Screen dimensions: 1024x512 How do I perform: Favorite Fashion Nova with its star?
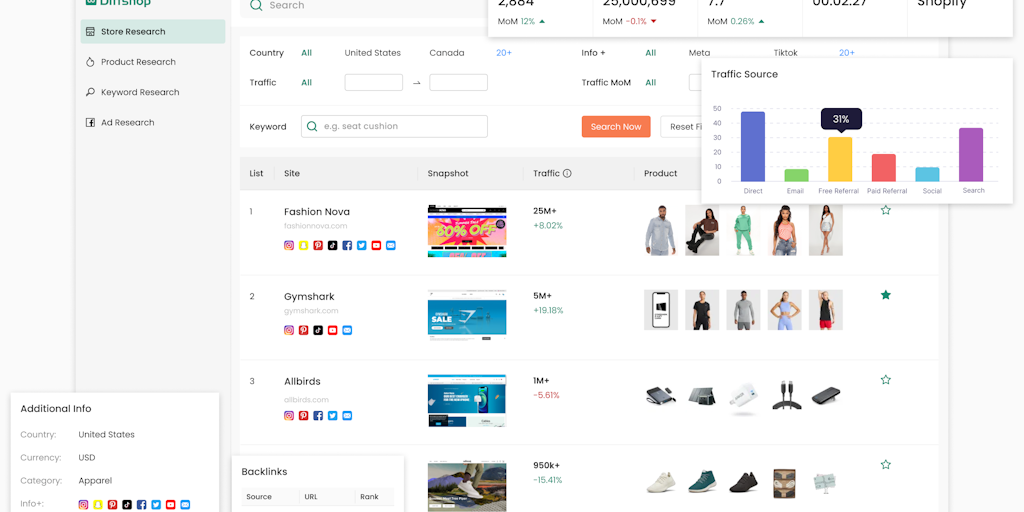(x=886, y=210)
